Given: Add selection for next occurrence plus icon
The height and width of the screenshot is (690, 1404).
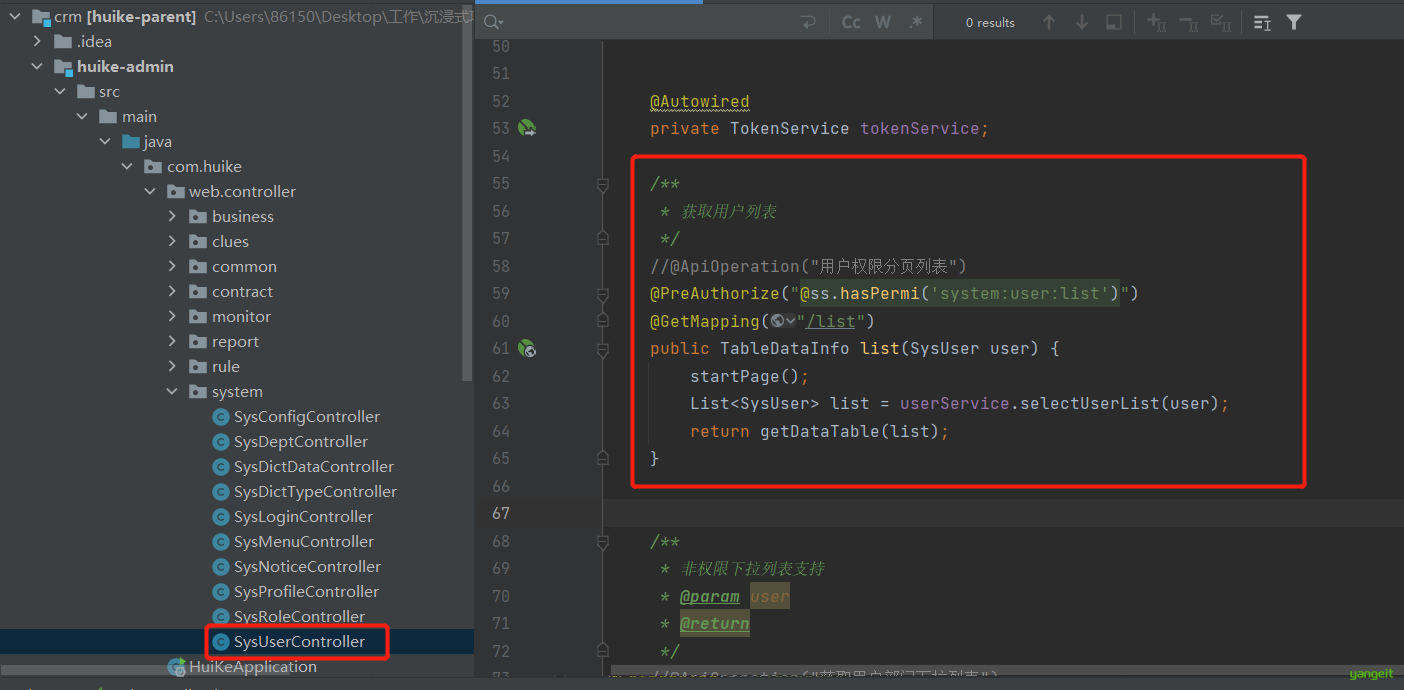Looking at the screenshot, I should coord(1157,22).
